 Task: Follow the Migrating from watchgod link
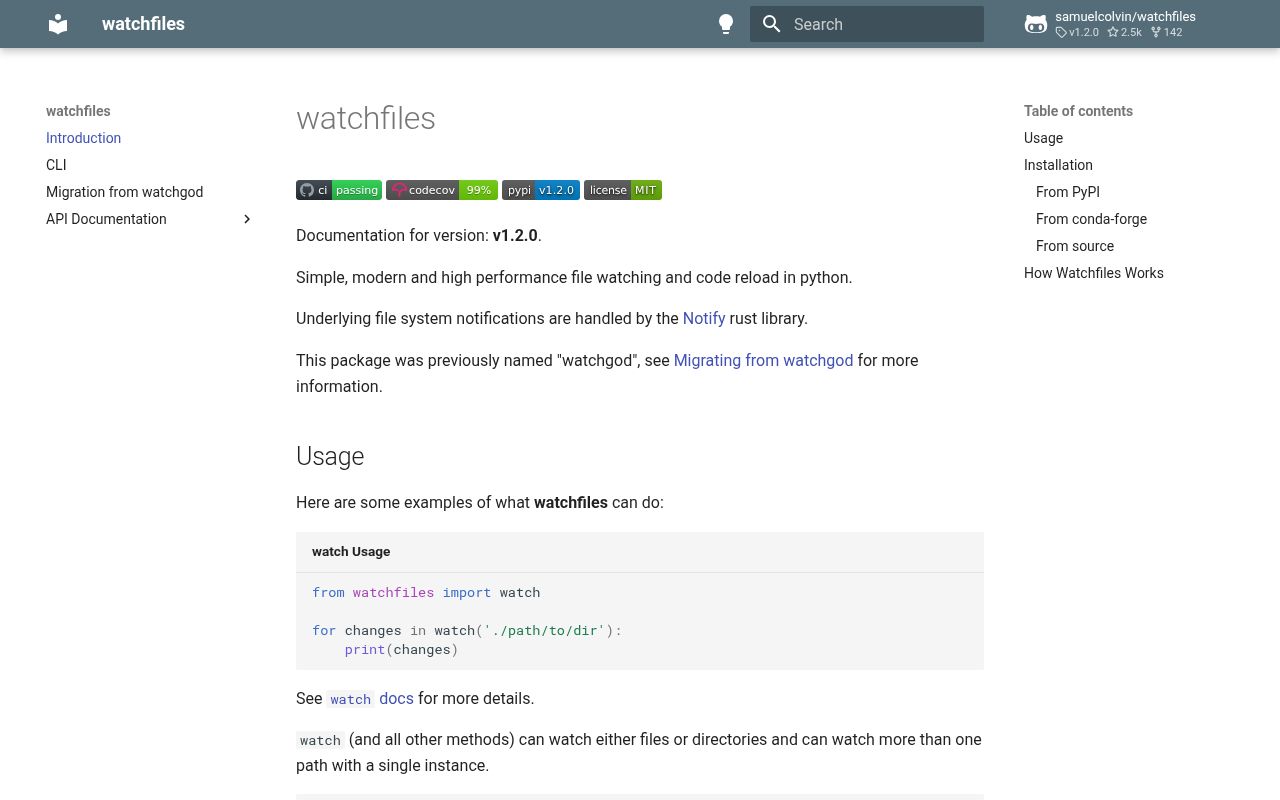click(x=763, y=360)
